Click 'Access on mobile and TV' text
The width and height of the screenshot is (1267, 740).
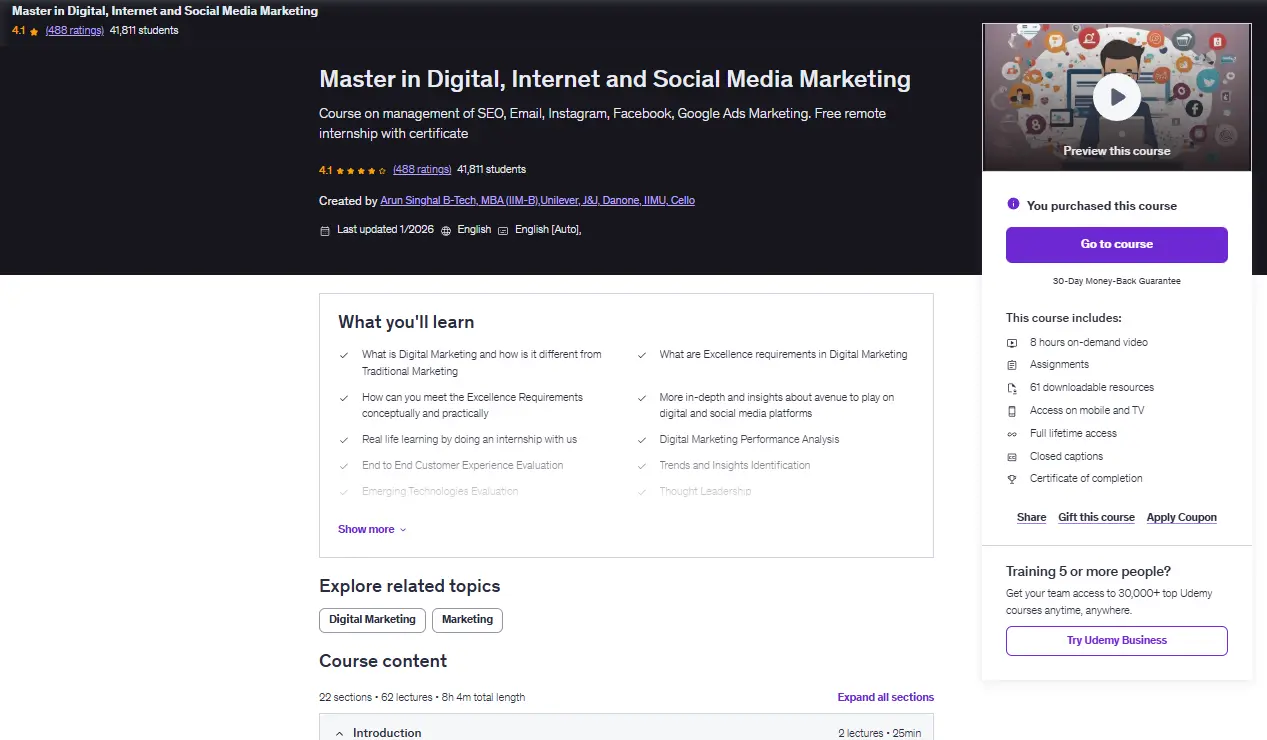click(x=1087, y=410)
